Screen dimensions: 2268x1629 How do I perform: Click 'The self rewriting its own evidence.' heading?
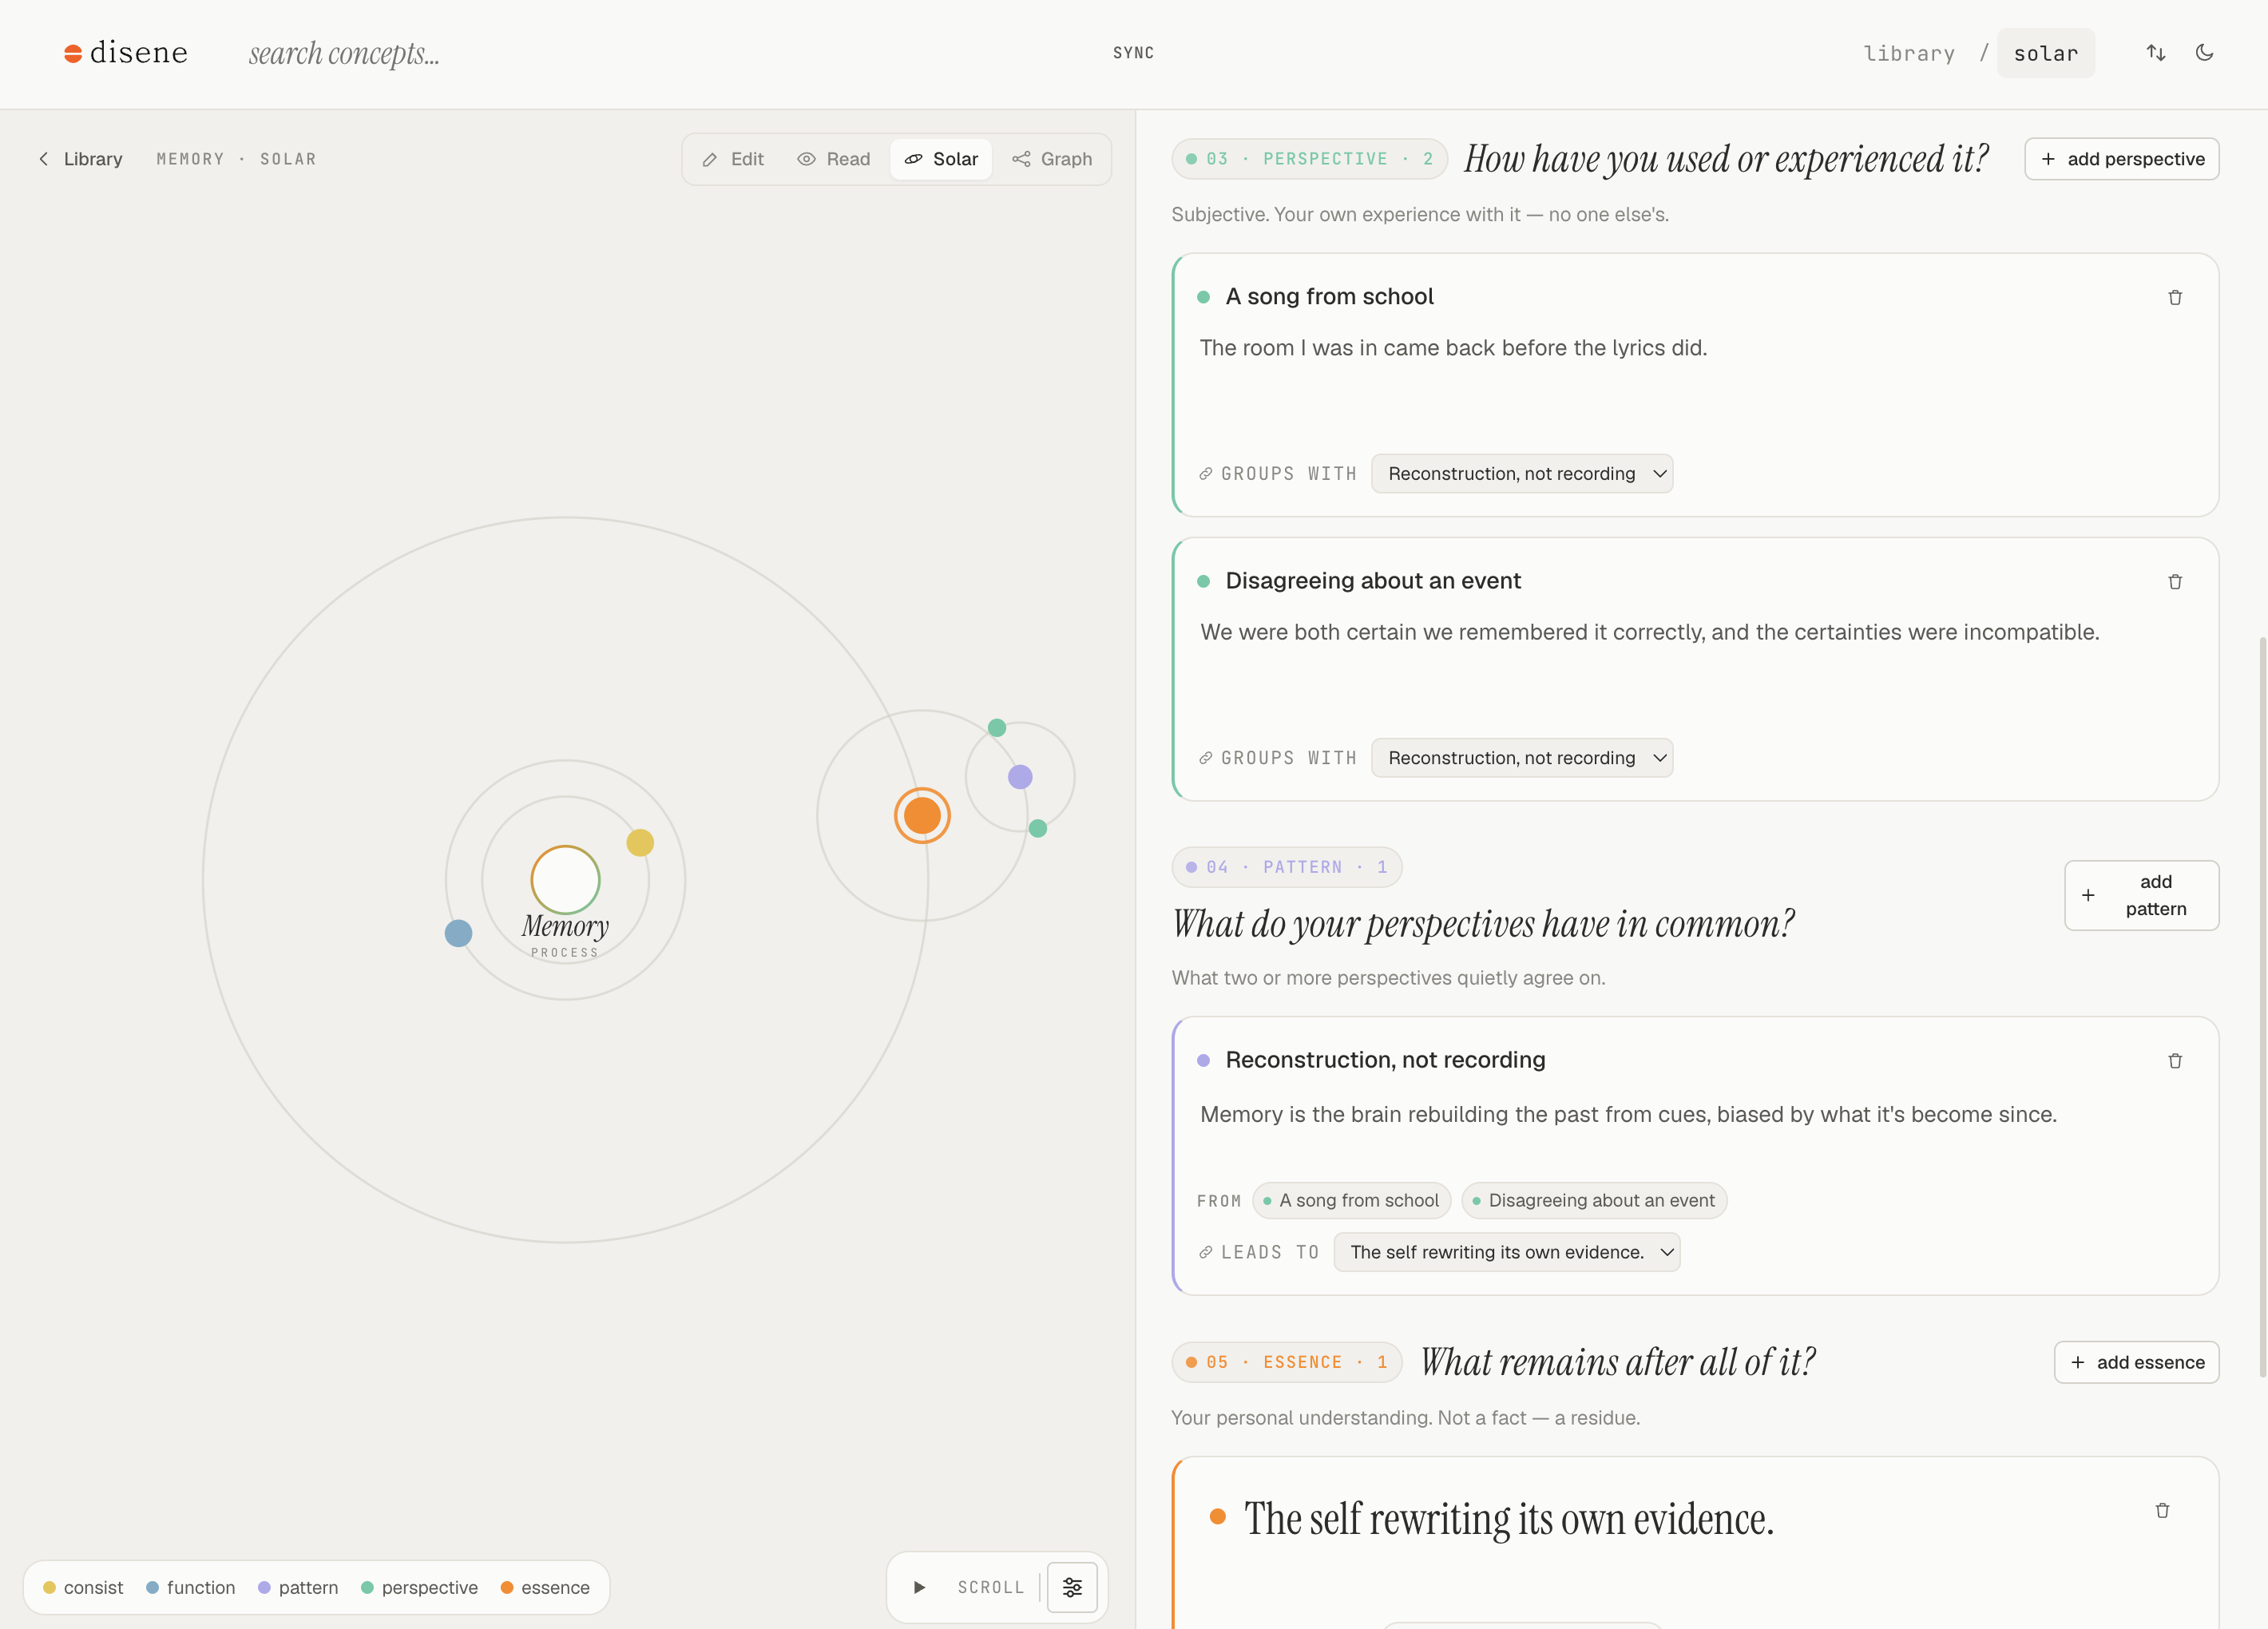tap(1508, 1518)
